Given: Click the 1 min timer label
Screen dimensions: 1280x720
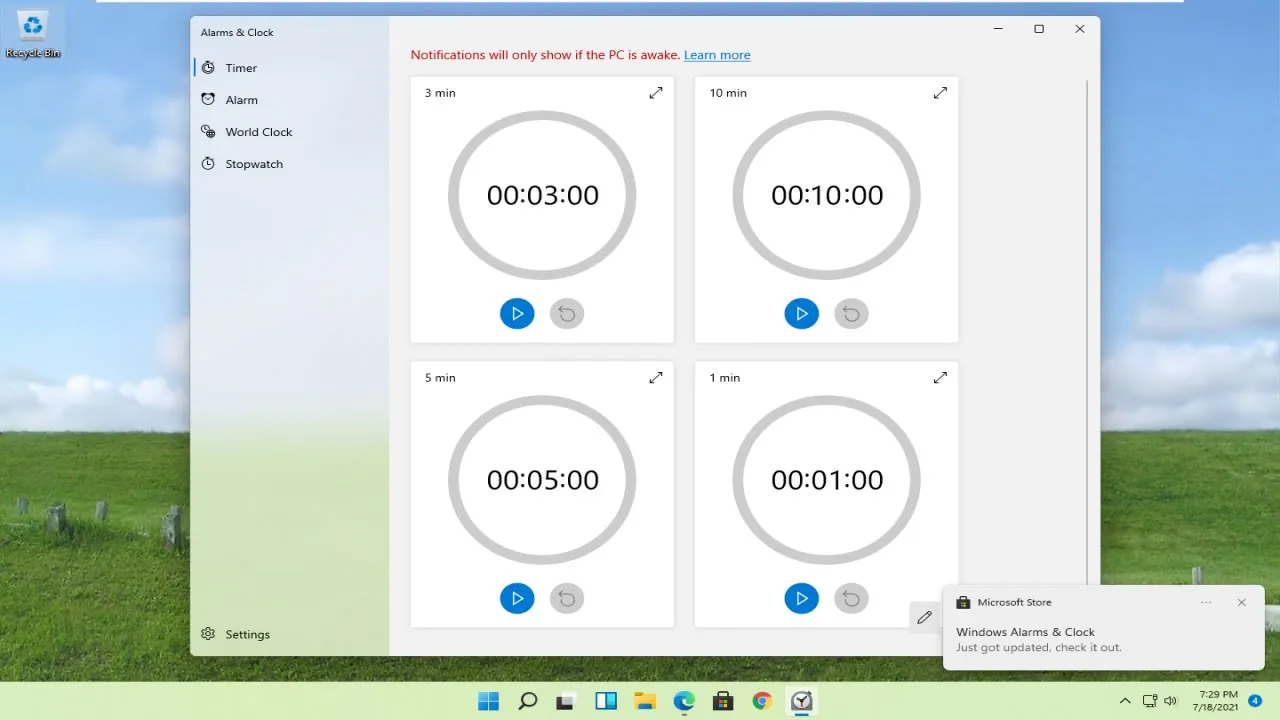Looking at the screenshot, I should [724, 378].
